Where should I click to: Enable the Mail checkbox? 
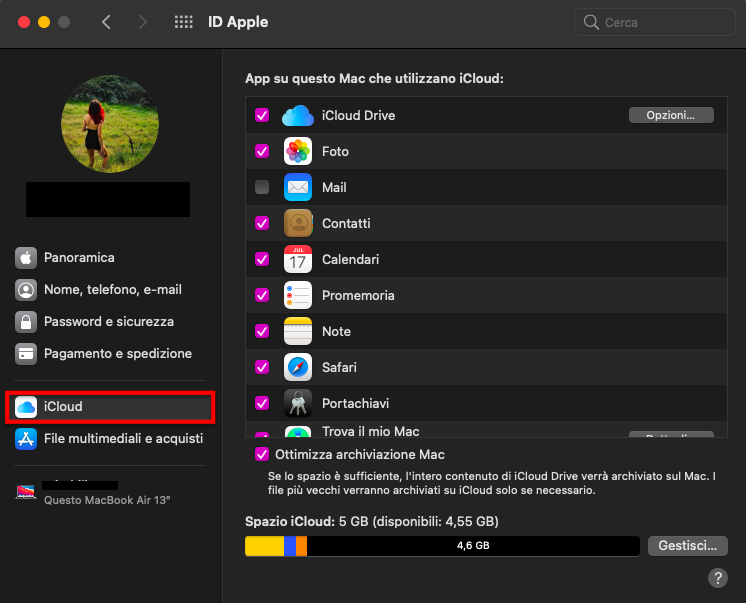click(x=262, y=187)
